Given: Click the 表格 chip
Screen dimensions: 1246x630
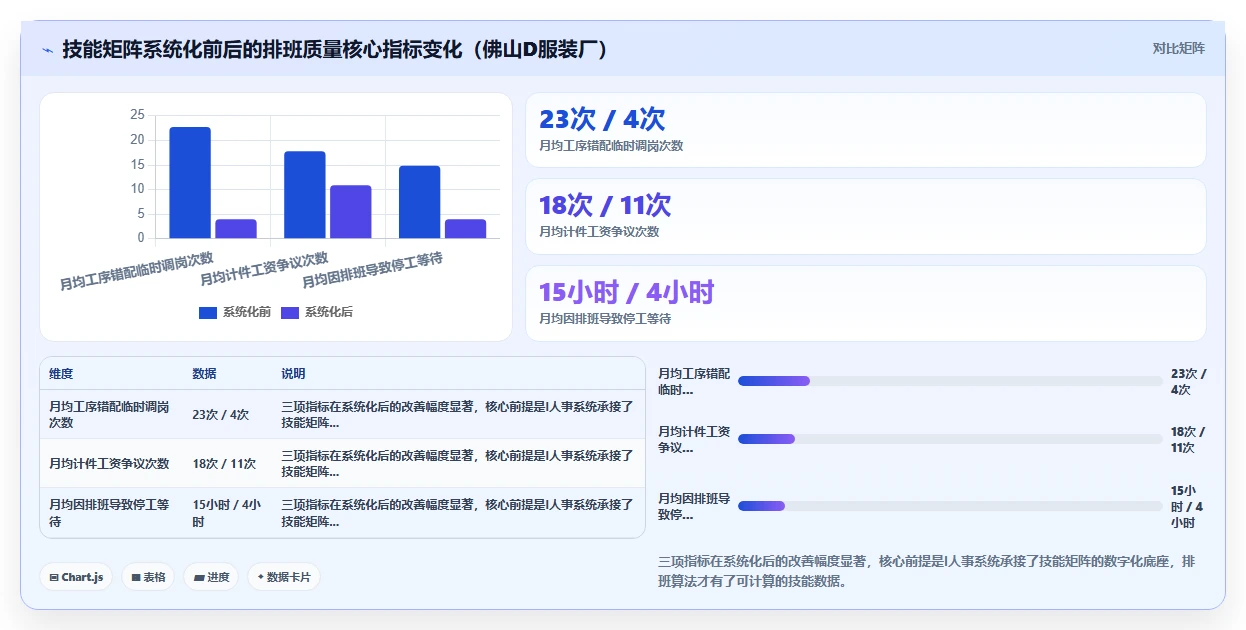Looking at the screenshot, I should click(x=148, y=577).
